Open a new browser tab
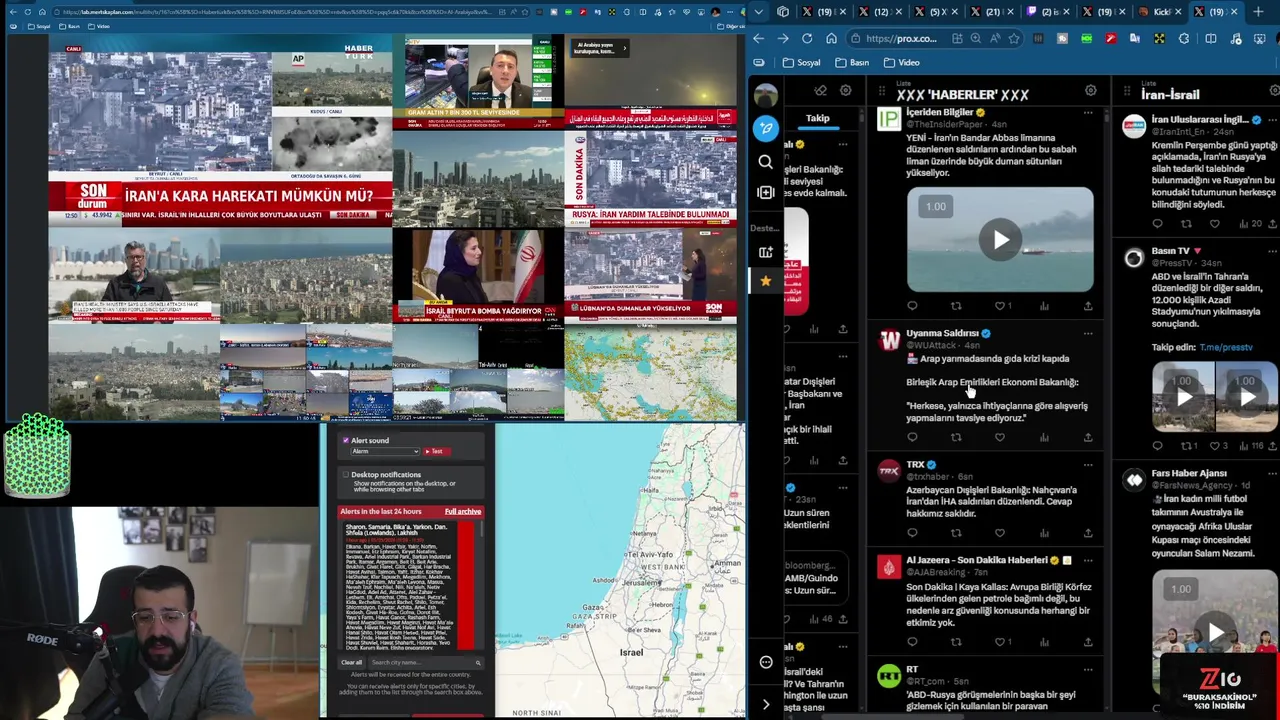1280x720 pixels. click(x=1259, y=12)
